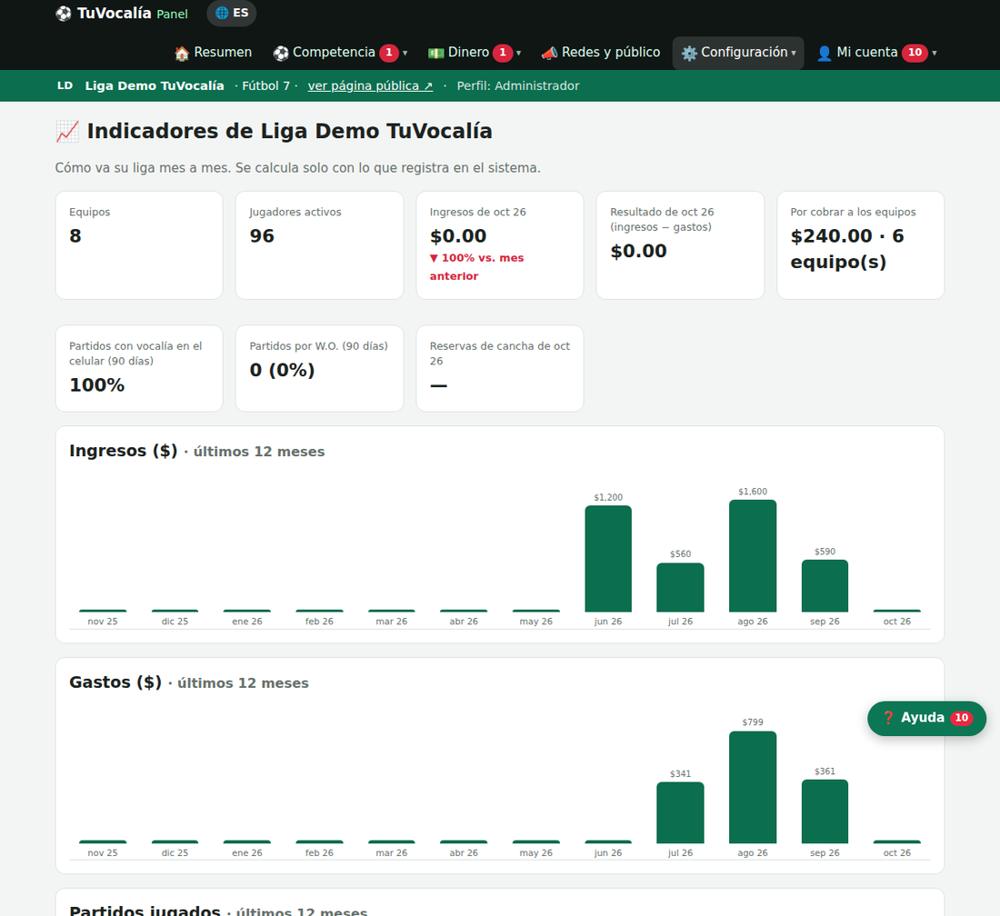The image size is (1000, 916).
Task: Click the '100% vs. mes anterior' indicator
Action: coord(476,267)
